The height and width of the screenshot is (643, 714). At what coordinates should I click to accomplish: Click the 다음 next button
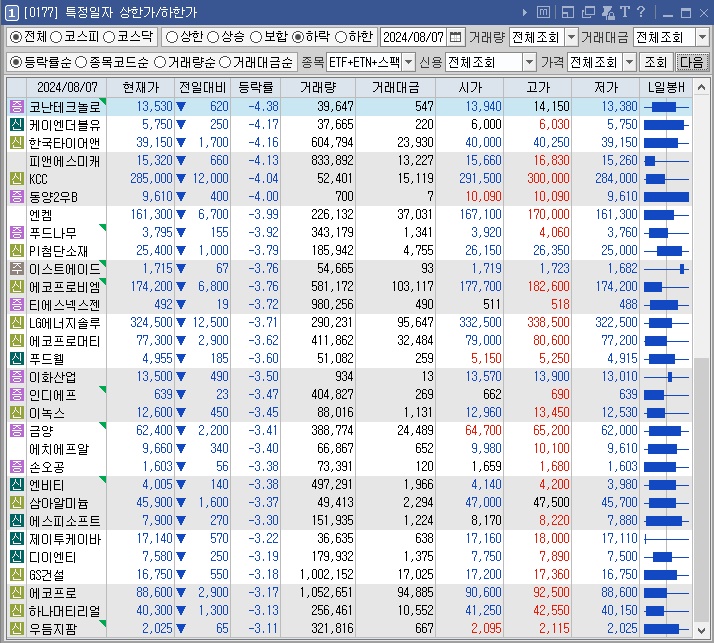pos(691,62)
